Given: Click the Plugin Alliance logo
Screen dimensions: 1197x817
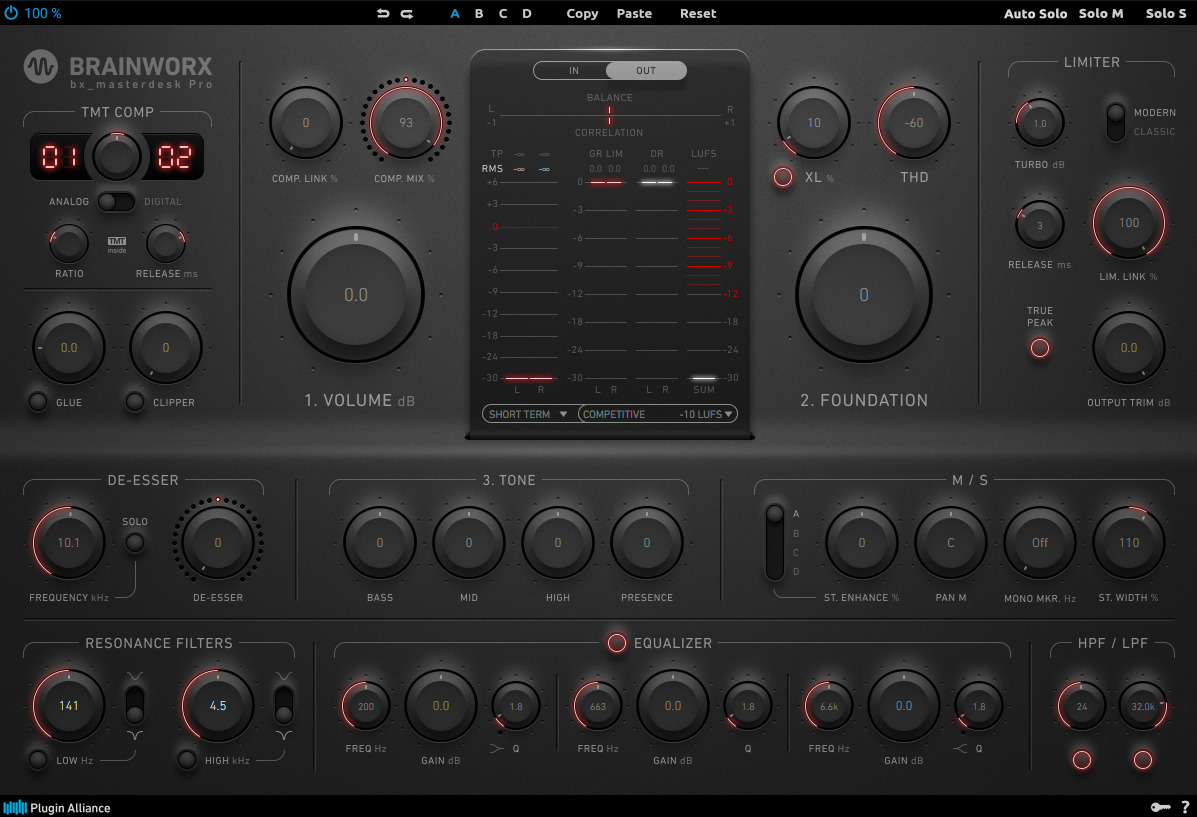Looking at the screenshot, I should coord(57,807).
